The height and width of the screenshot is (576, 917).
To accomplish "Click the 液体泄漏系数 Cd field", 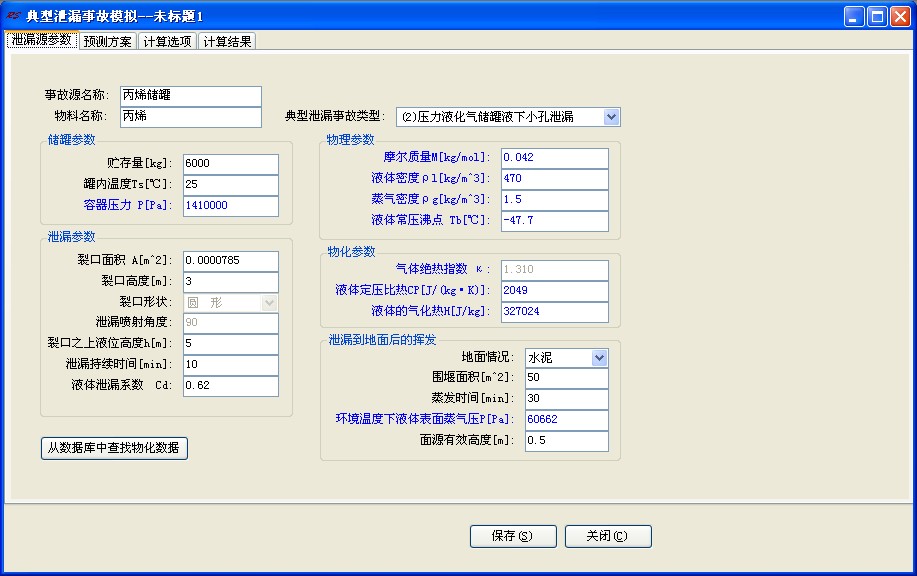I will tap(231, 386).
